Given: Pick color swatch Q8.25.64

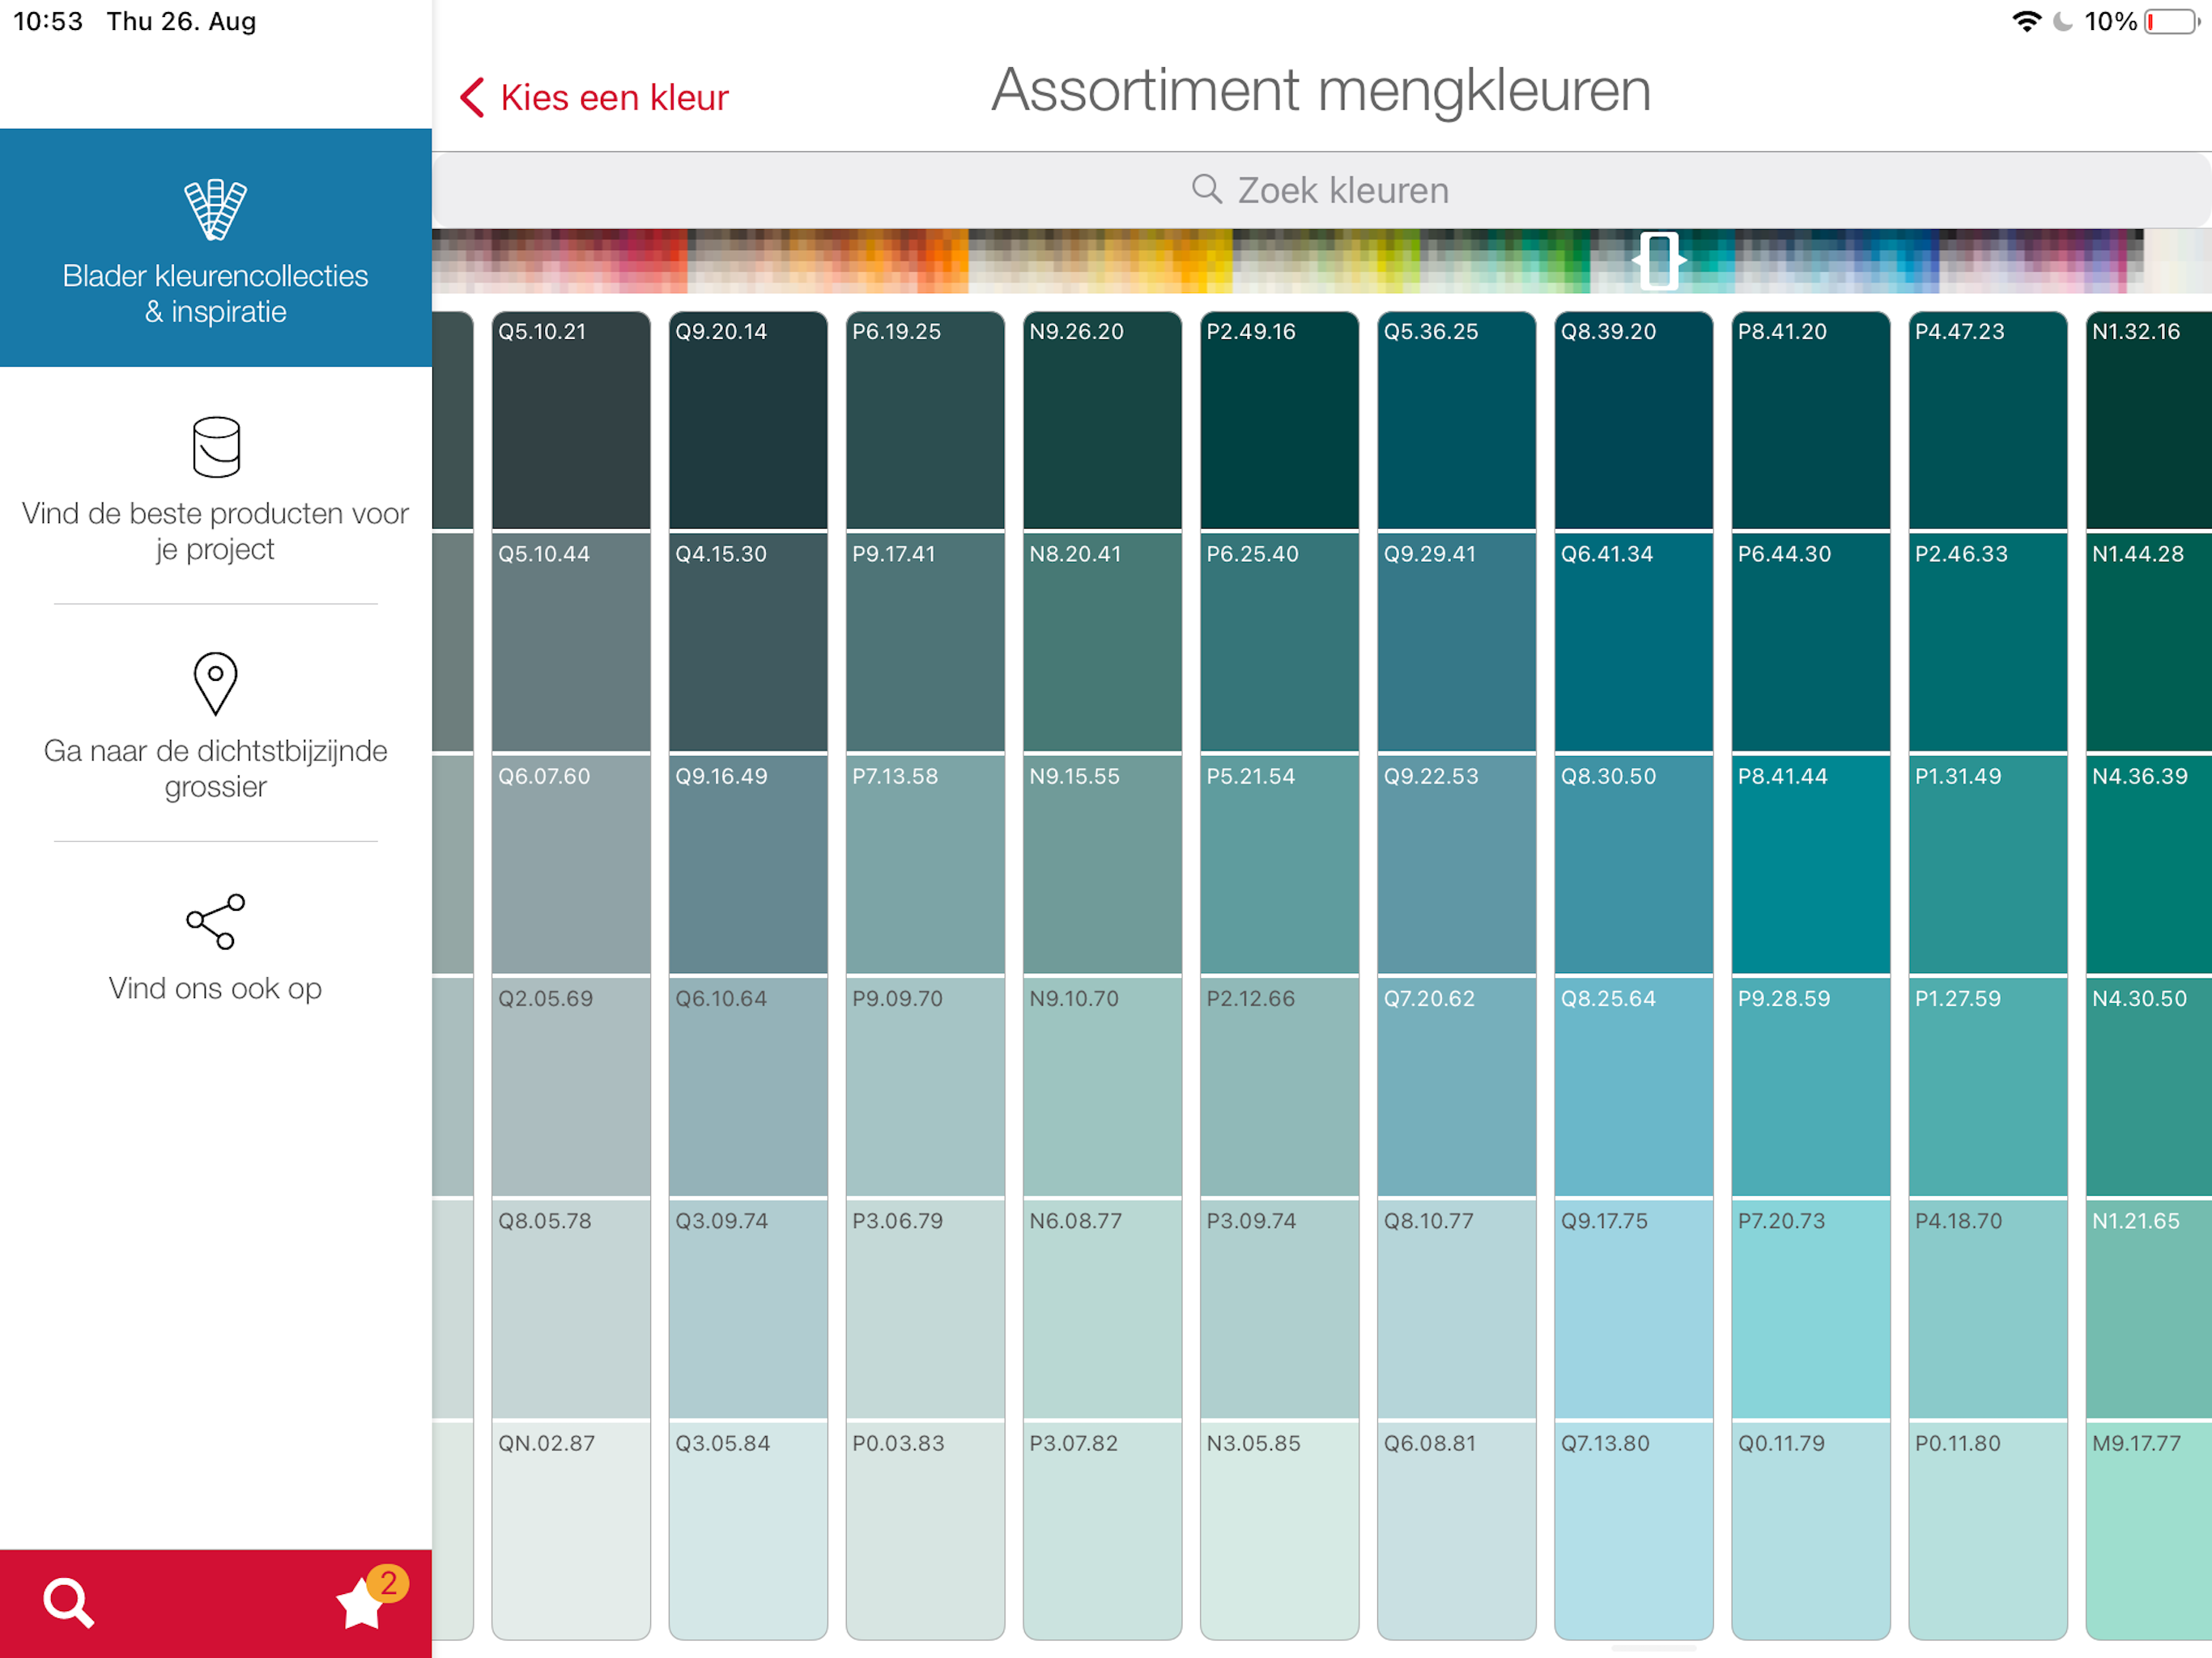Looking at the screenshot, I should [1632, 1087].
